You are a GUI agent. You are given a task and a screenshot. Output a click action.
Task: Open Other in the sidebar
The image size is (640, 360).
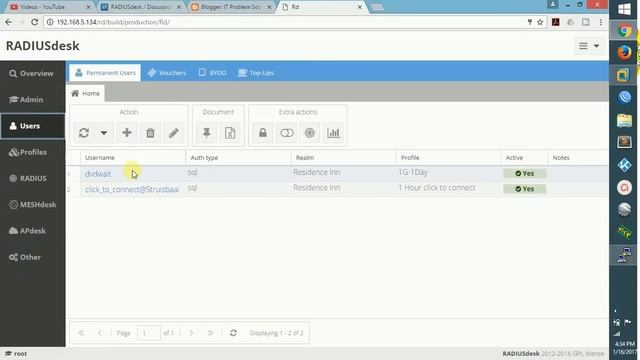(x=32, y=257)
